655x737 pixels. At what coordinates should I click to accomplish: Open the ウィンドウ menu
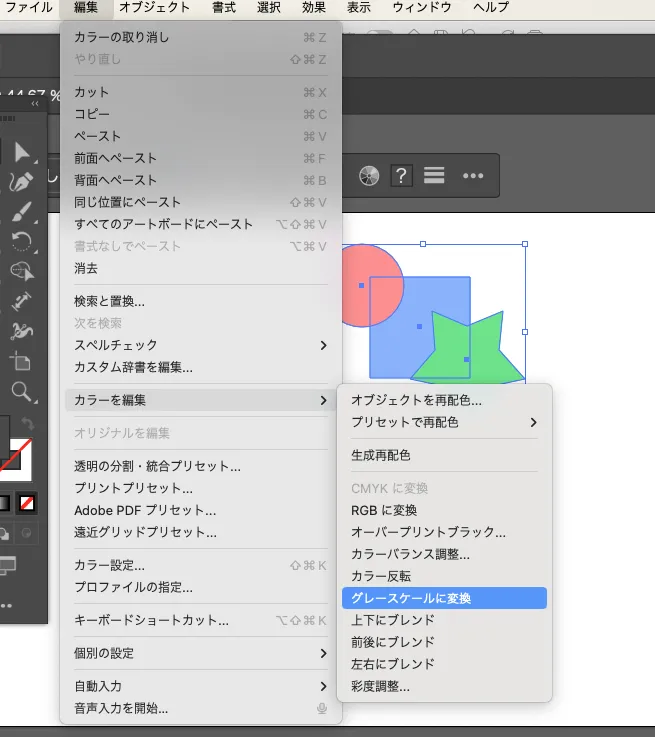[422, 7]
